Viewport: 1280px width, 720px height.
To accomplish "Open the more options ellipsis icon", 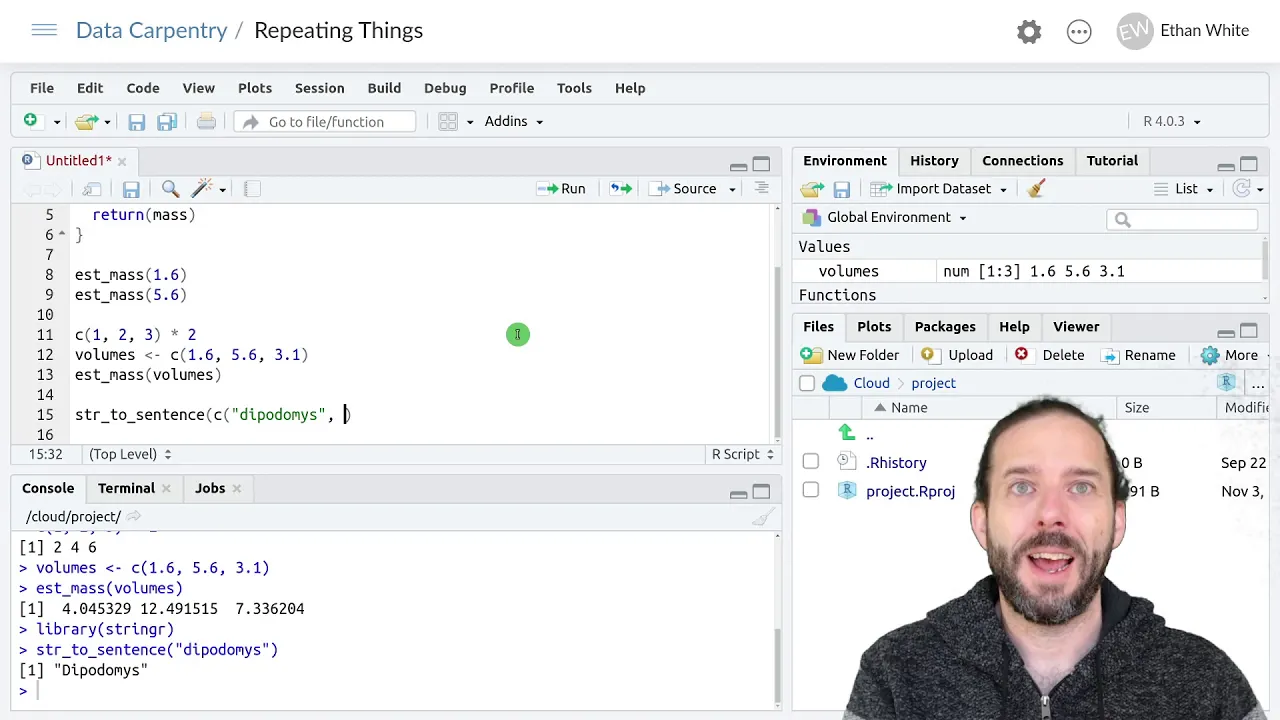I will (x=1079, y=31).
